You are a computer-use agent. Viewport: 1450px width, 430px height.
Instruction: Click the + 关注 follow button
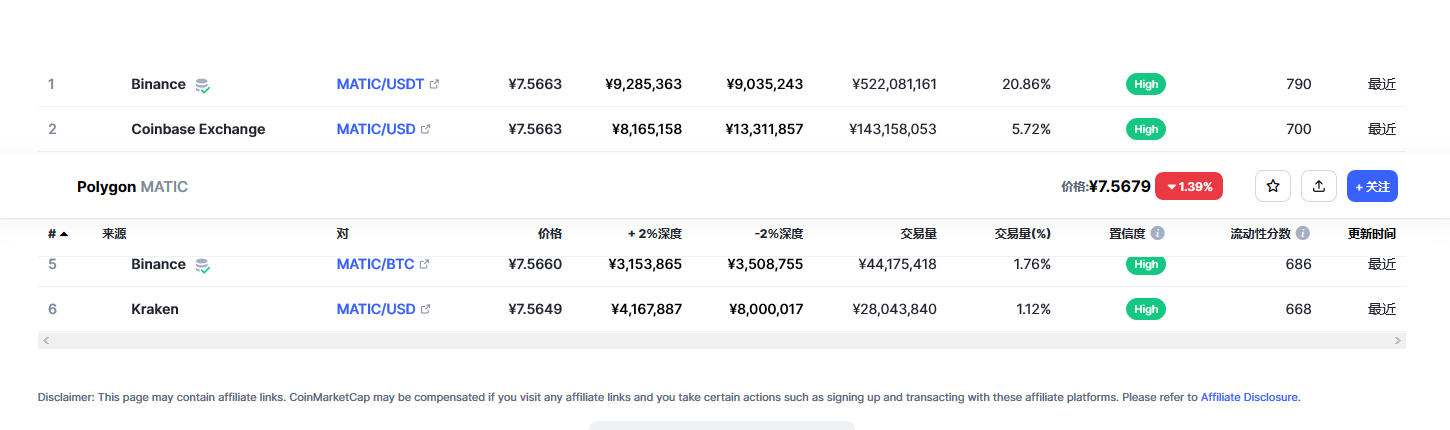pyautogui.click(x=1372, y=186)
